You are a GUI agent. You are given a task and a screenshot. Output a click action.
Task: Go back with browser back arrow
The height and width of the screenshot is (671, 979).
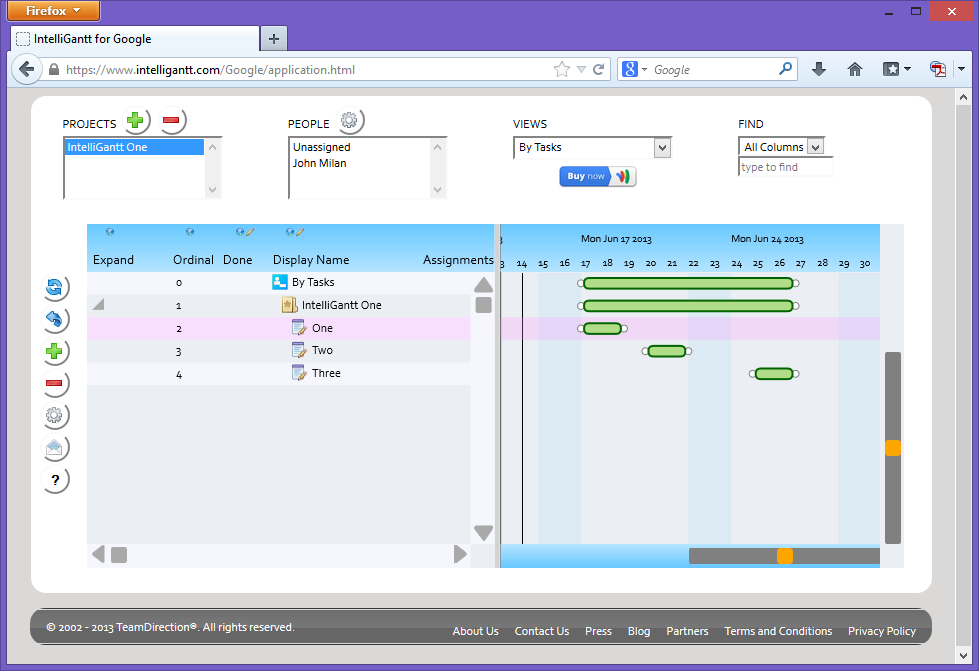pos(26,69)
